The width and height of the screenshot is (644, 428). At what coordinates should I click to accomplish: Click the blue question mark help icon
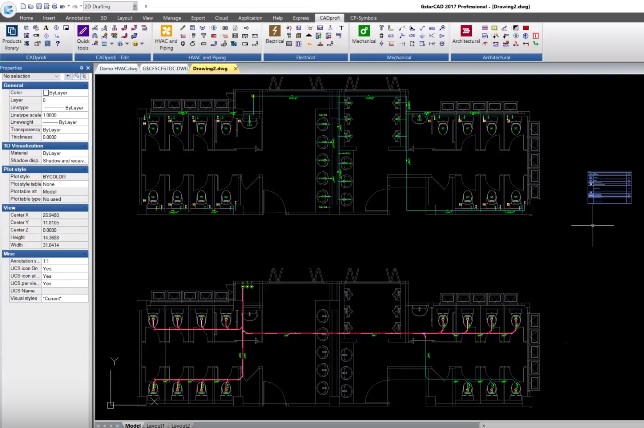click(58, 44)
